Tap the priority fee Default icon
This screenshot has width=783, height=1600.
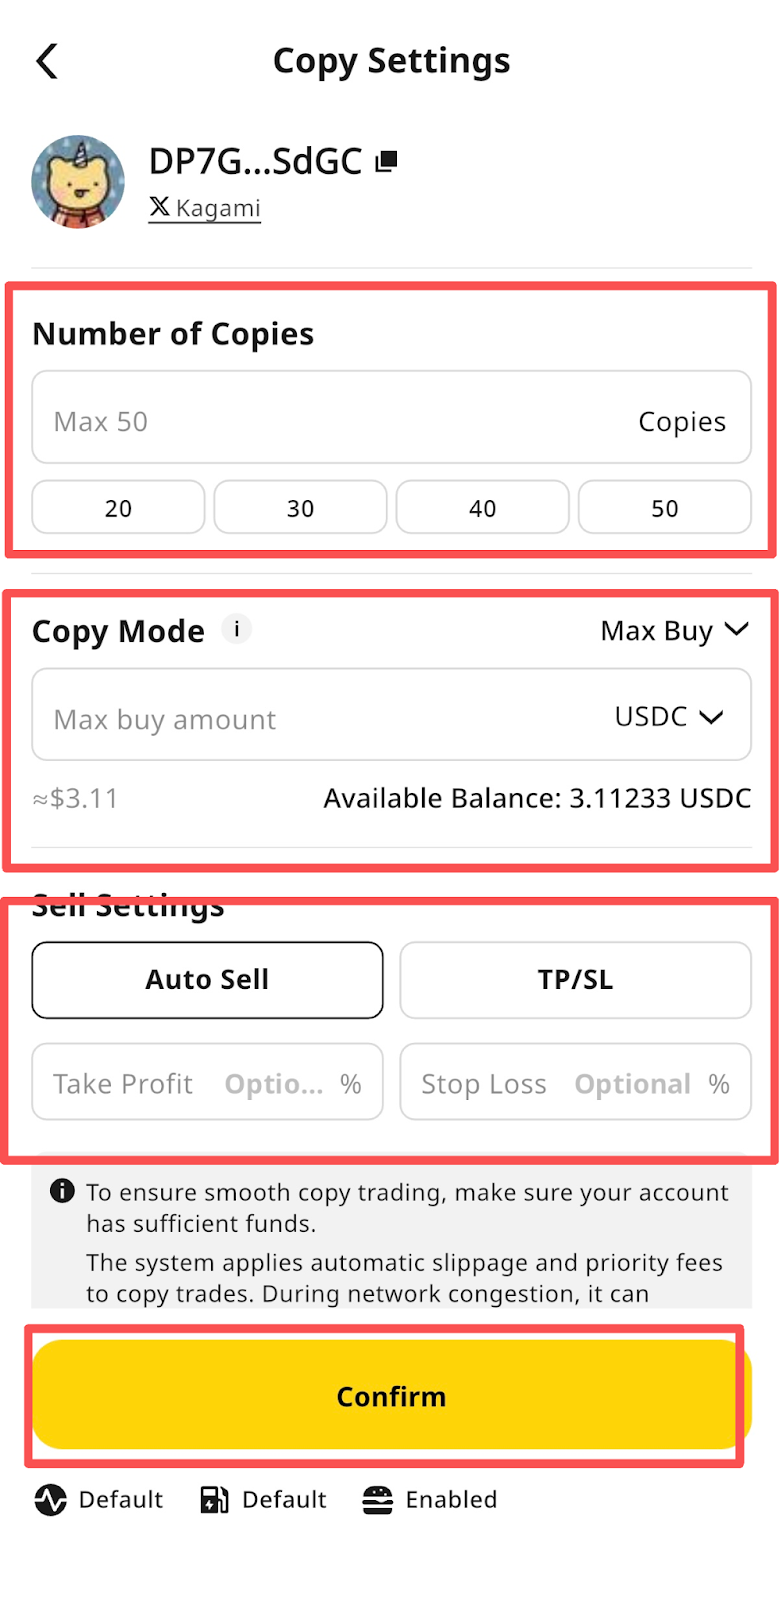point(214,1500)
